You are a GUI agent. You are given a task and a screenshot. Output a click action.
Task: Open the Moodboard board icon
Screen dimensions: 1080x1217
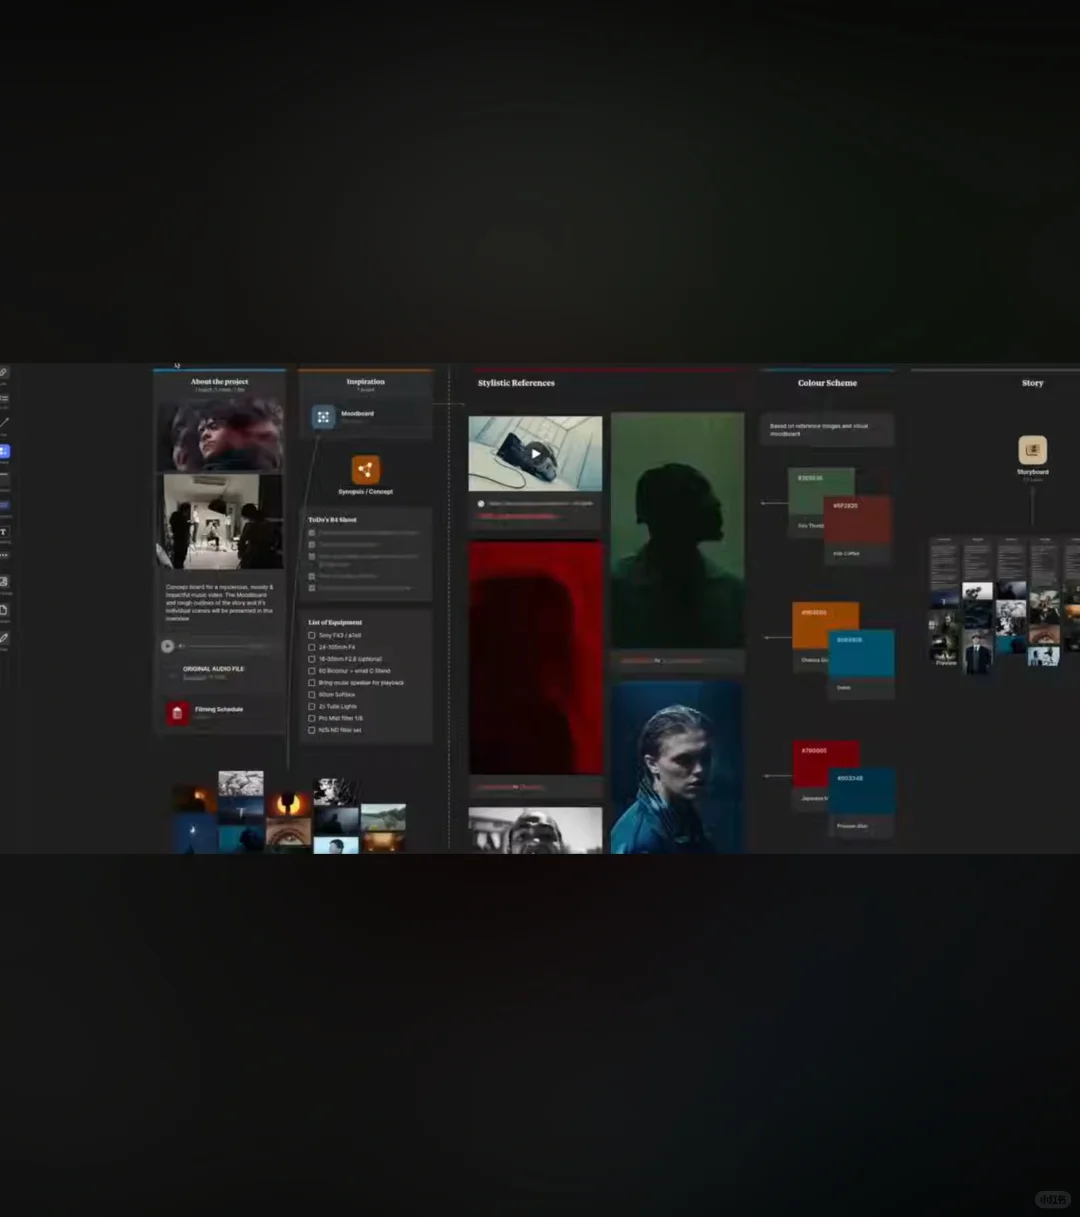coord(323,417)
